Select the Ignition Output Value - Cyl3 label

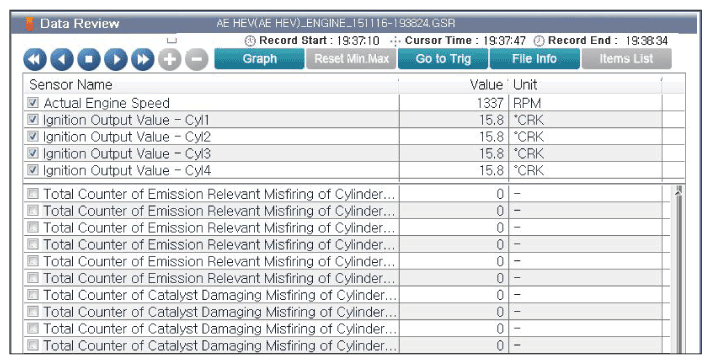[127, 154]
